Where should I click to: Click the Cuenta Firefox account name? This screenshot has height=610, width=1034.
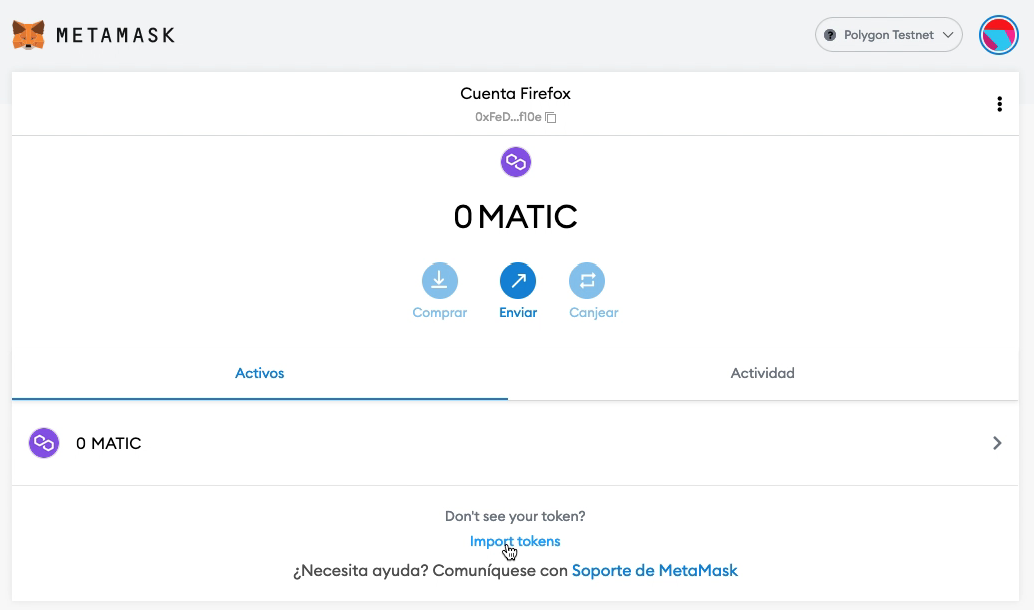coord(516,94)
